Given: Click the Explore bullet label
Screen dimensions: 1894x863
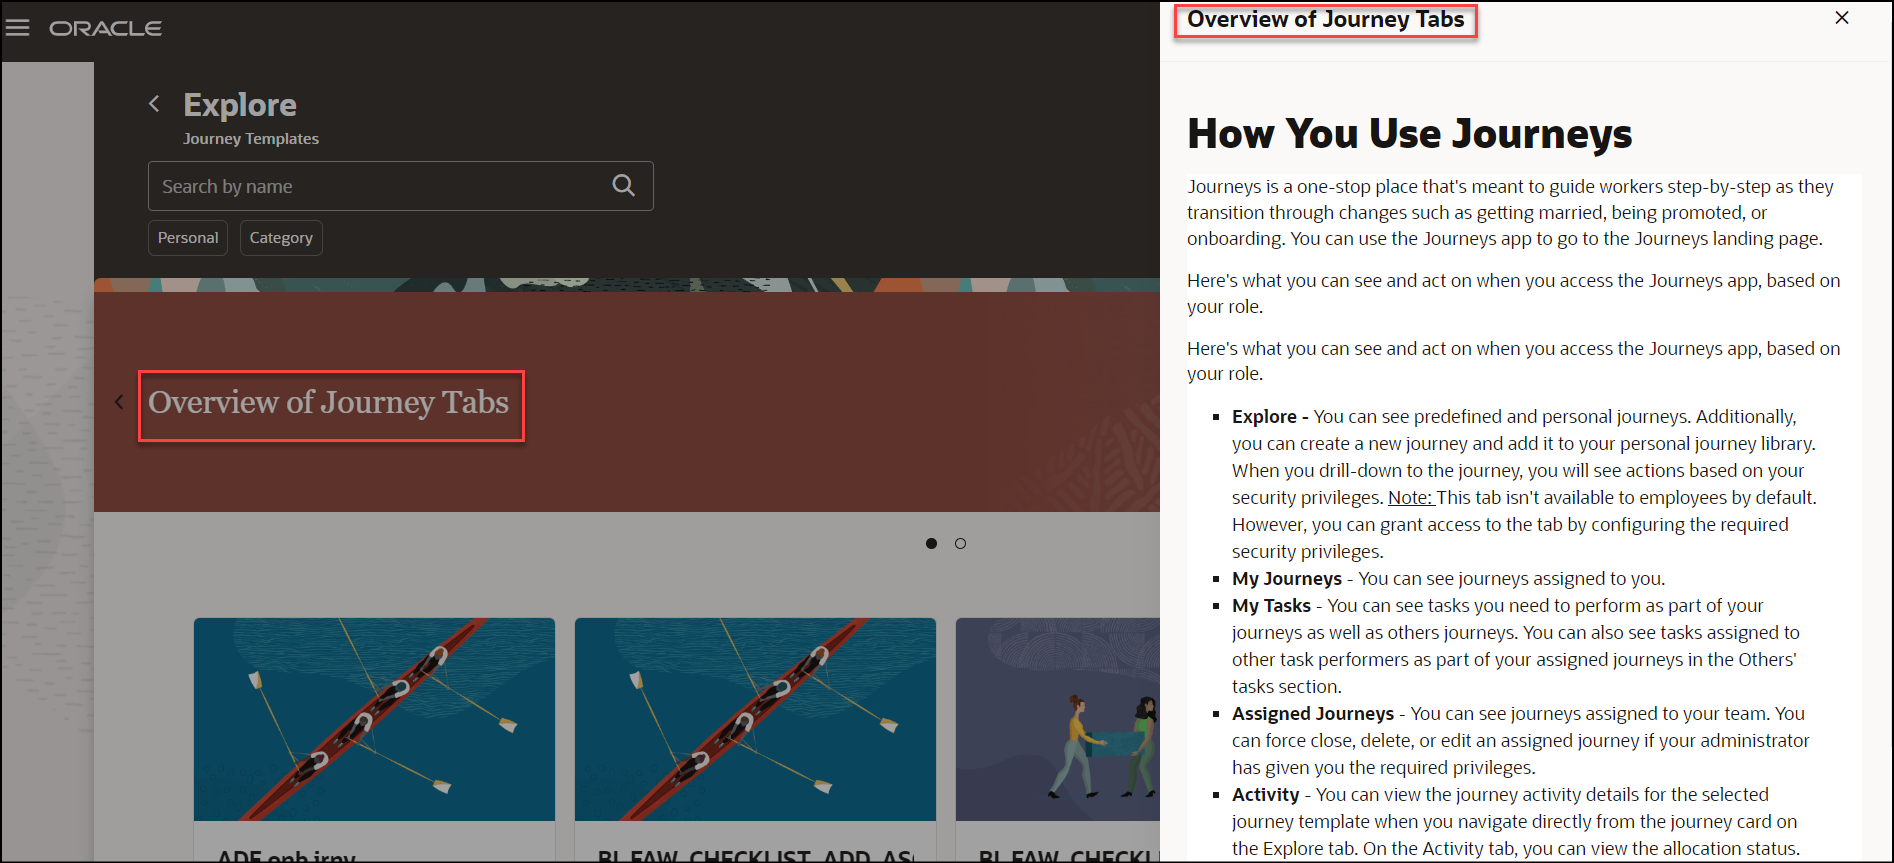Looking at the screenshot, I should [x=1264, y=417].
